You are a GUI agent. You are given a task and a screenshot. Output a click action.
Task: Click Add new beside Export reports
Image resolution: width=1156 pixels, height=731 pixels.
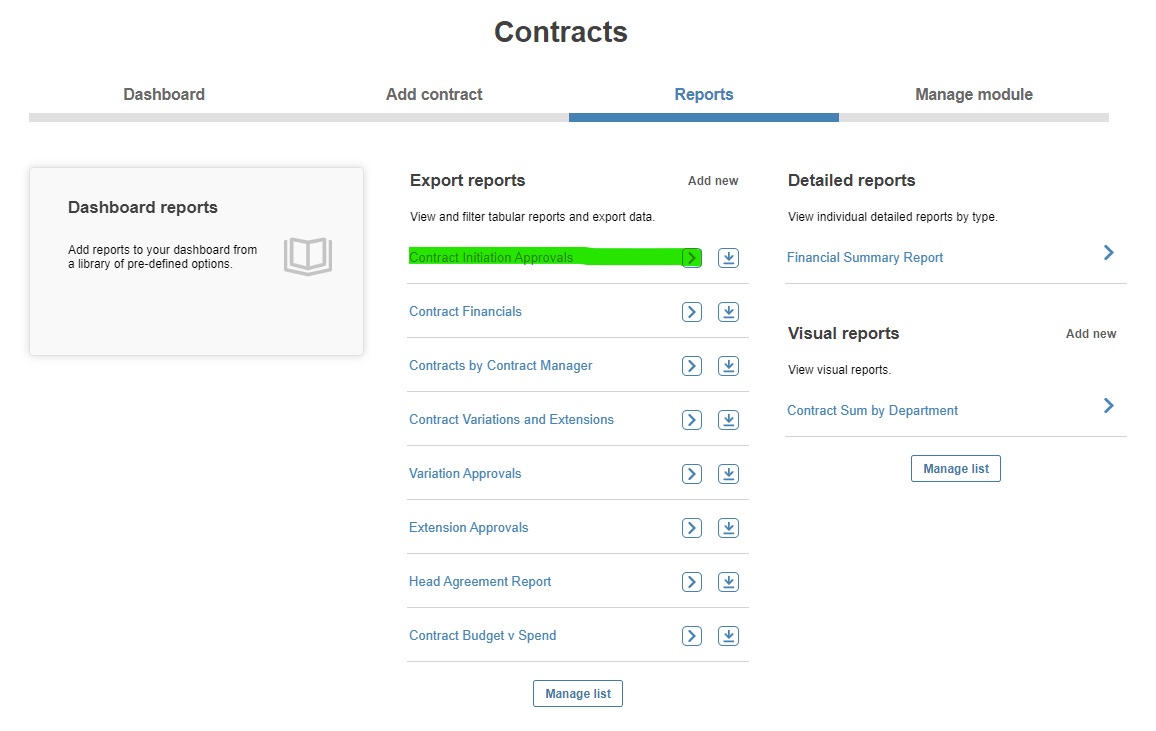point(713,181)
